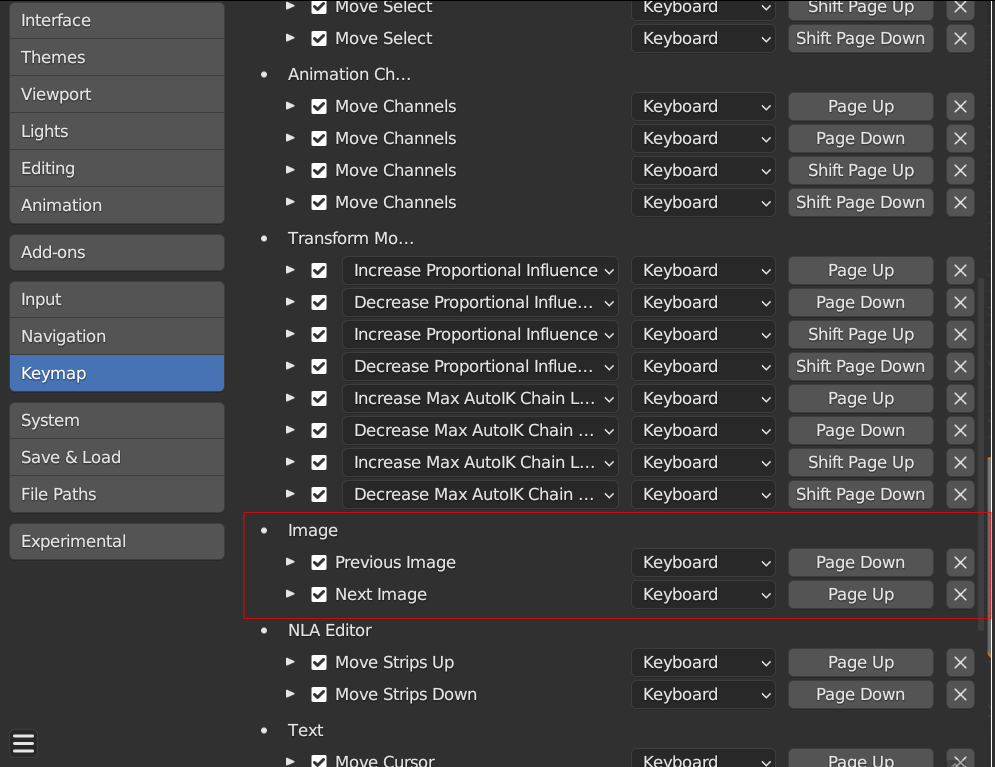Remove the Move Strips Down shortcut
Screen dimensions: 995x767
[x=959, y=694]
